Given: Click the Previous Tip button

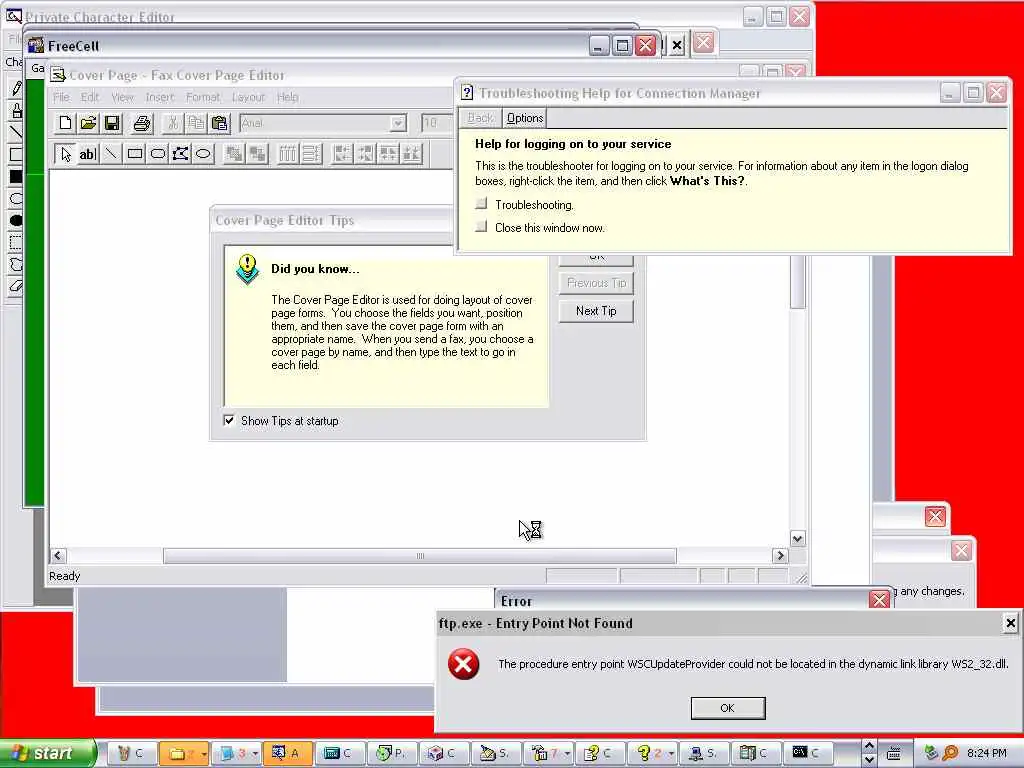Looking at the screenshot, I should pos(596,283).
